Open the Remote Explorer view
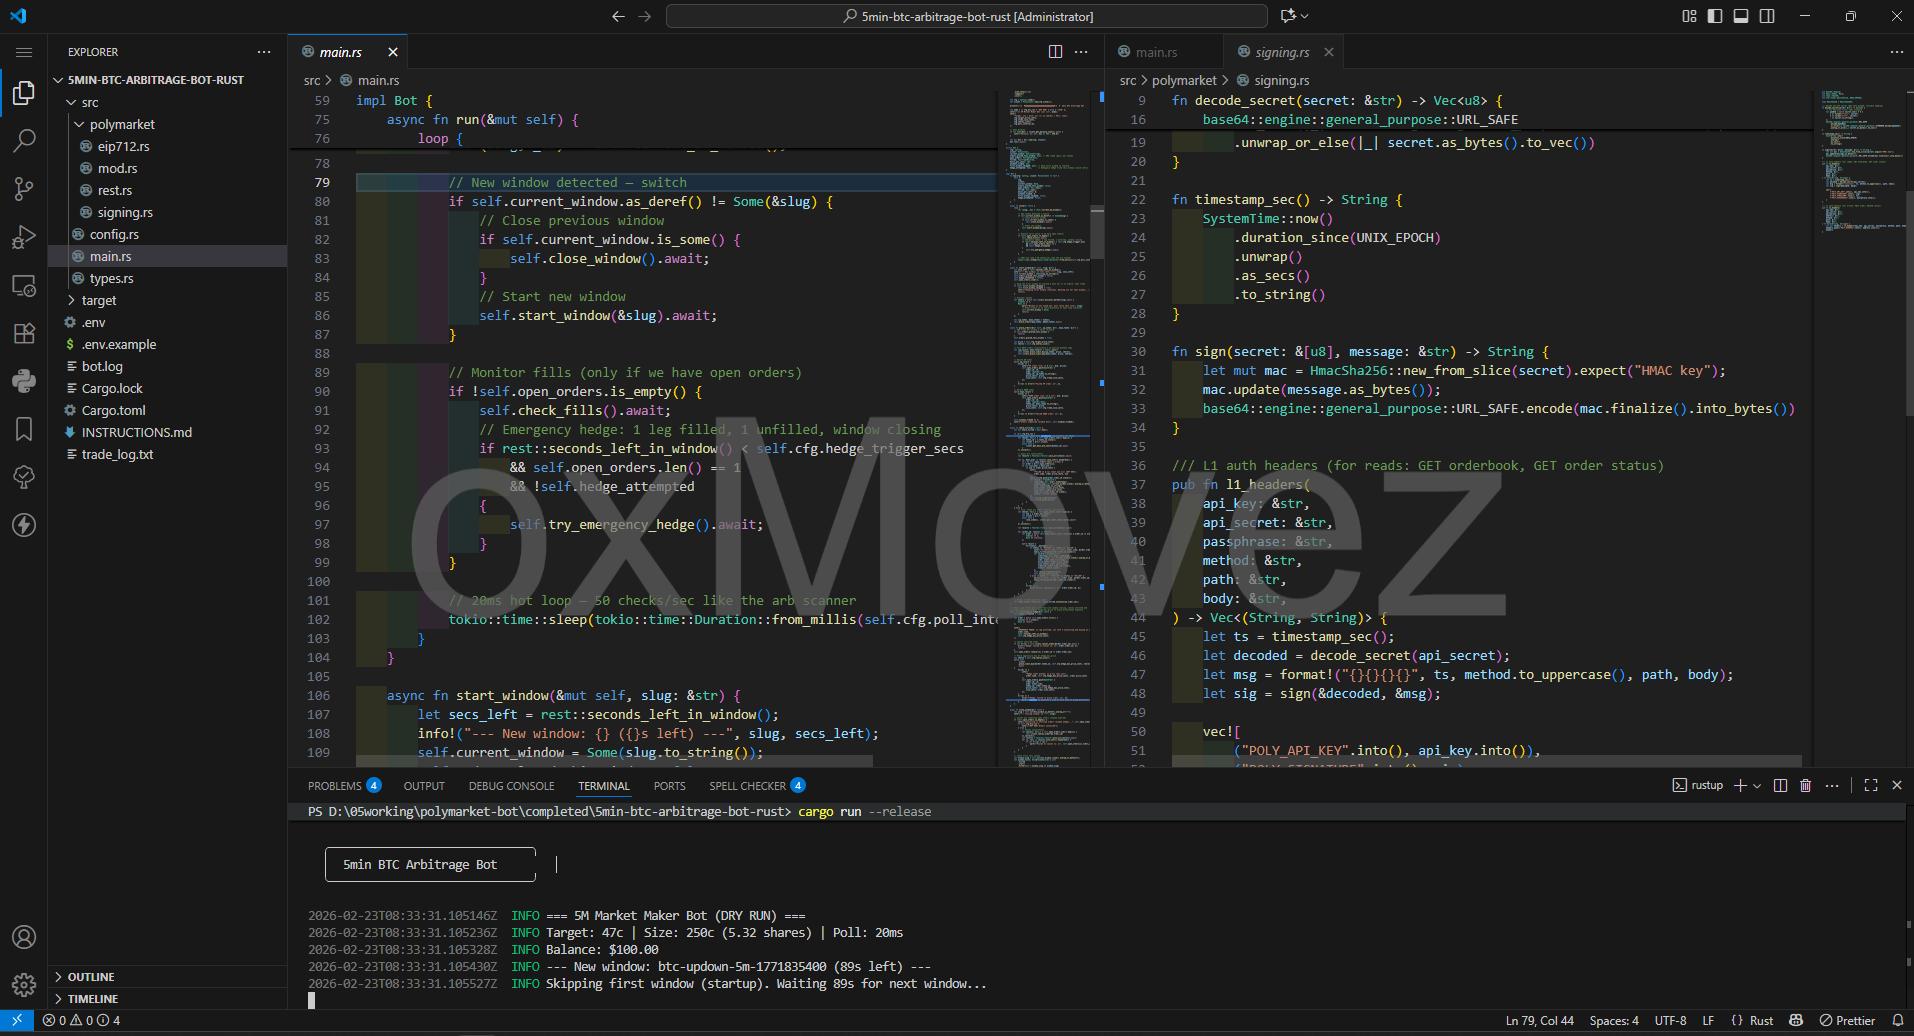The image size is (1914, 1036). pyautogui.click(x=24, y=285)
